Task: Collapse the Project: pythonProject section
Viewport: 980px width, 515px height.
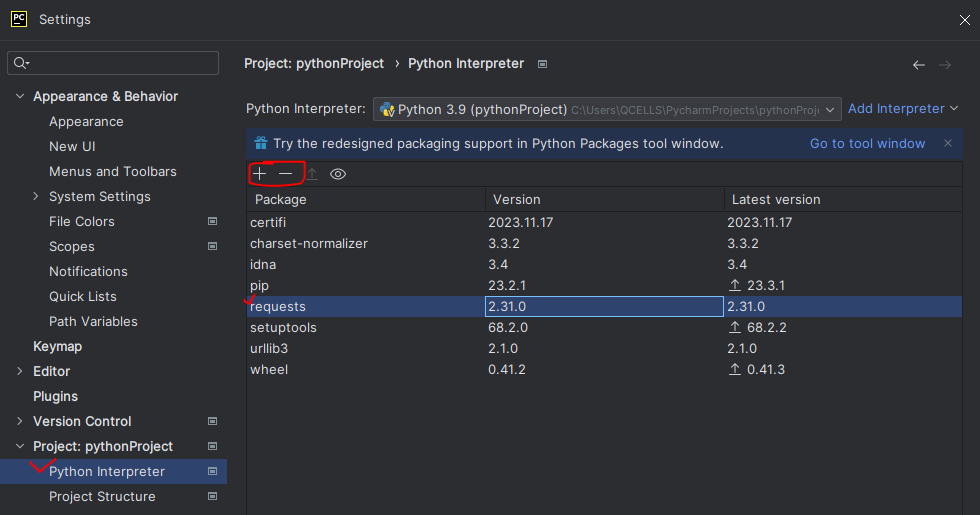Action: pos(20,446)
